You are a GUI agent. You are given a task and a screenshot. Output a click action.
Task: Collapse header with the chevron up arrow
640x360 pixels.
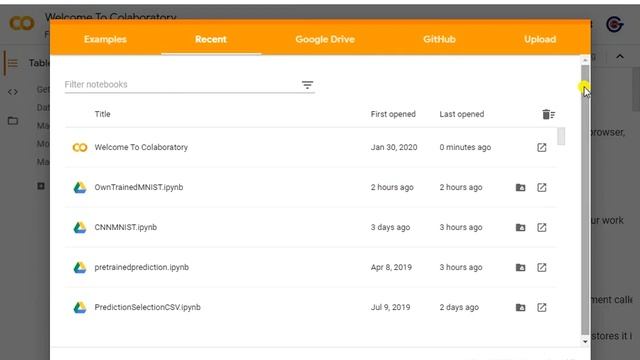[x=620, y=57]
